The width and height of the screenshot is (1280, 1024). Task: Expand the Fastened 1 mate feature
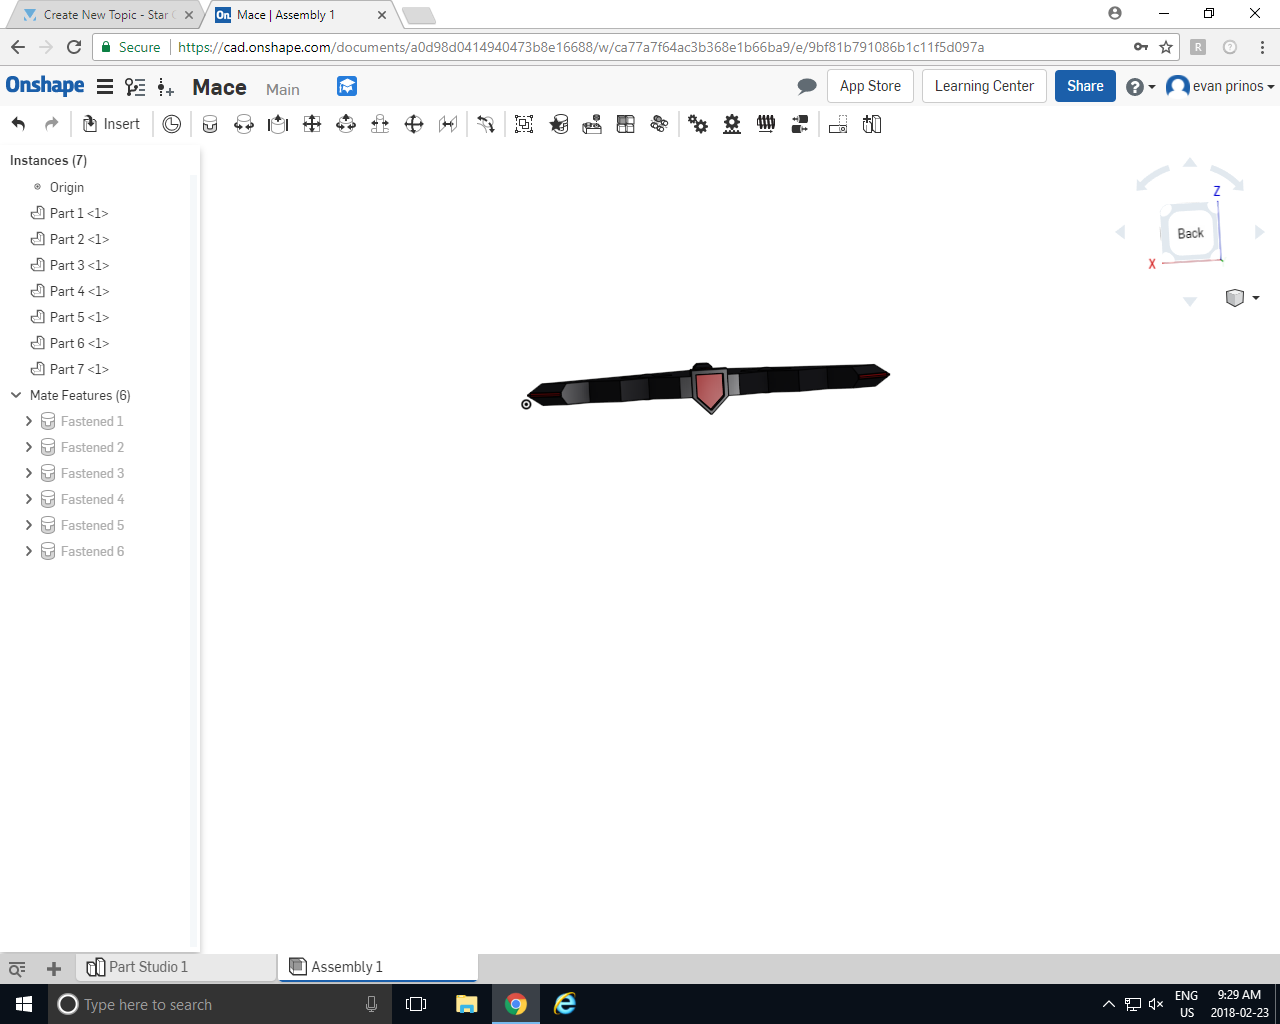tap(29, 421)
